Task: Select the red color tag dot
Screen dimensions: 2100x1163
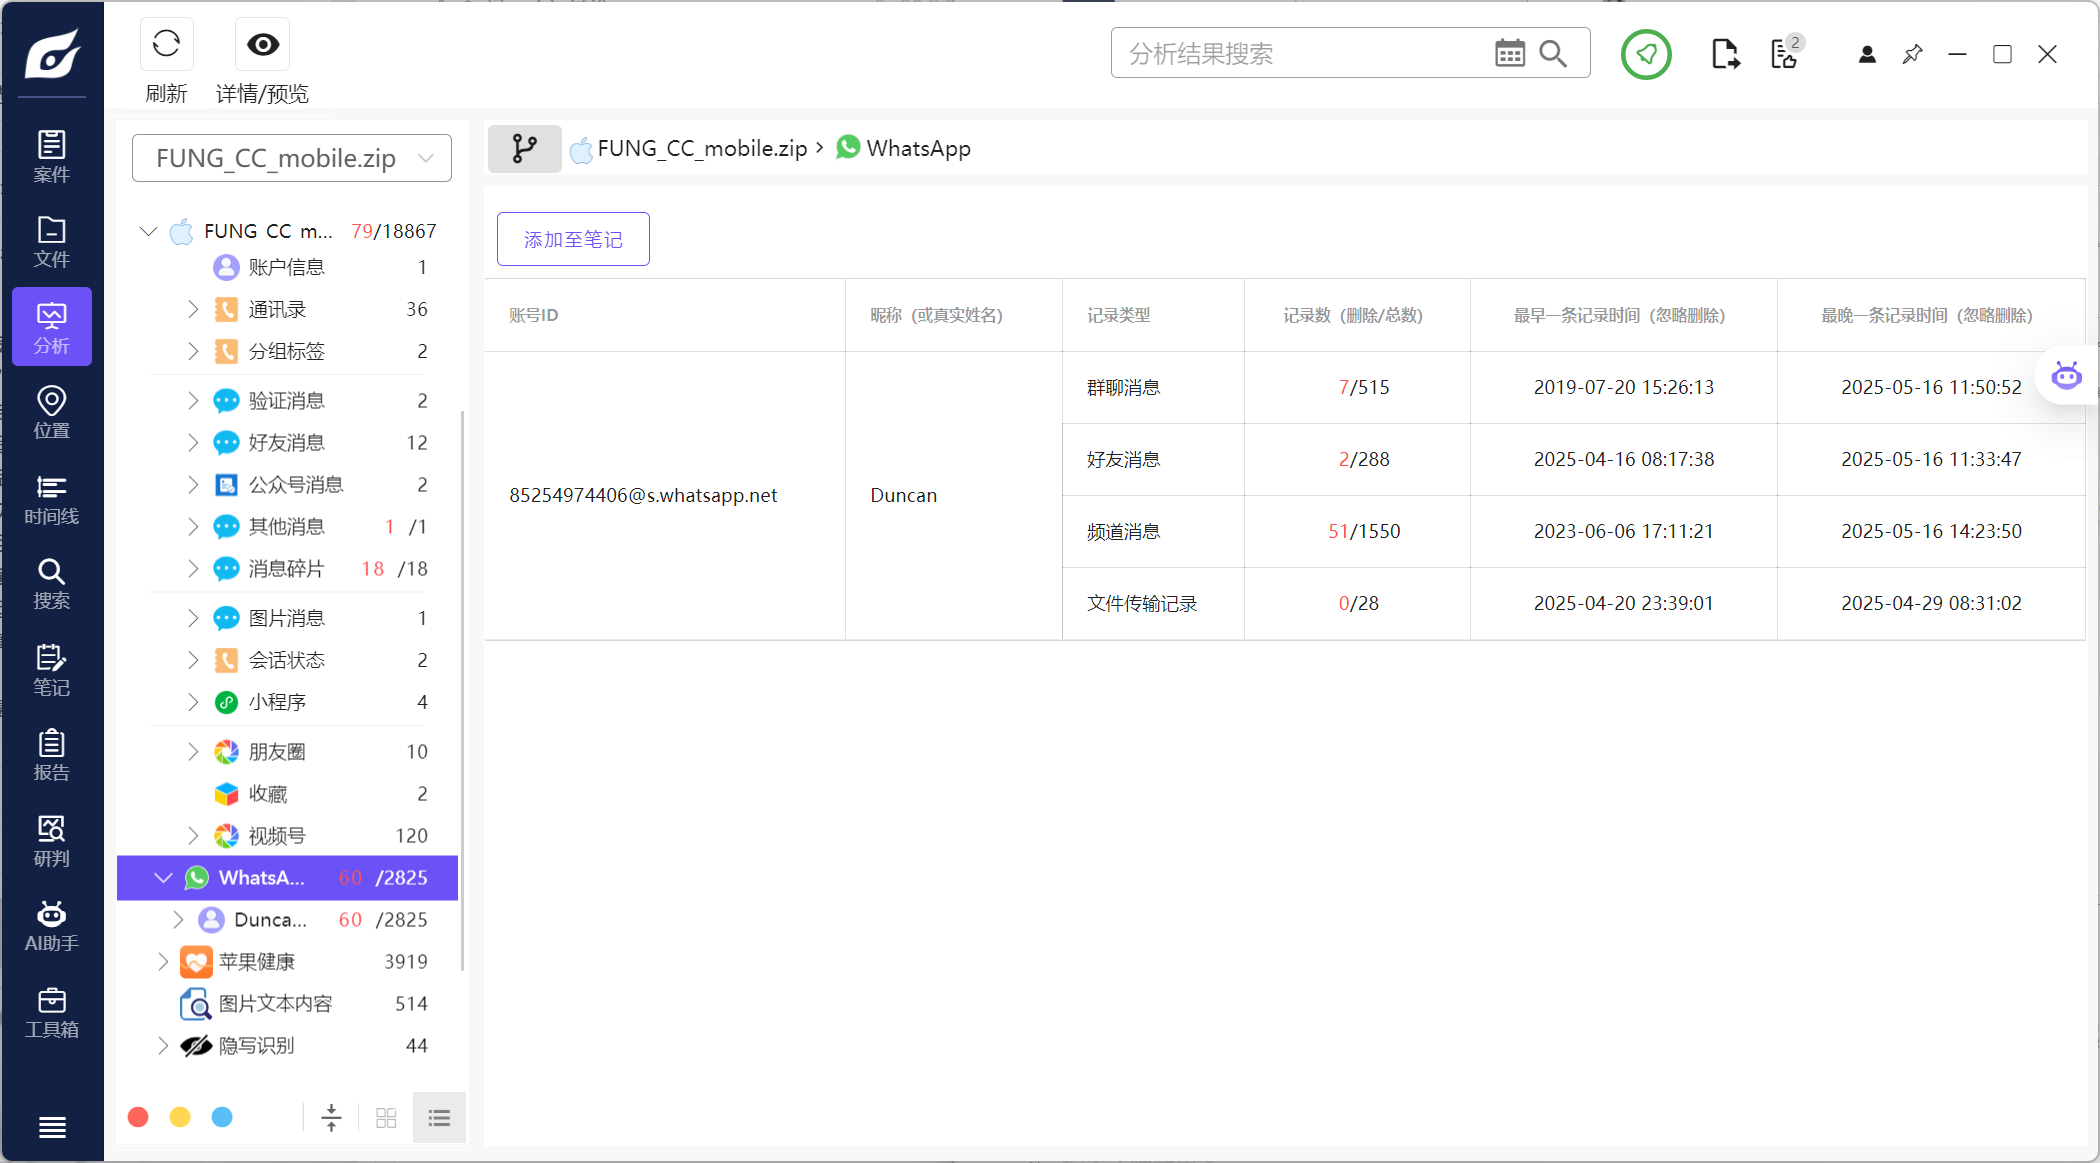Action: pos(139,1117)
